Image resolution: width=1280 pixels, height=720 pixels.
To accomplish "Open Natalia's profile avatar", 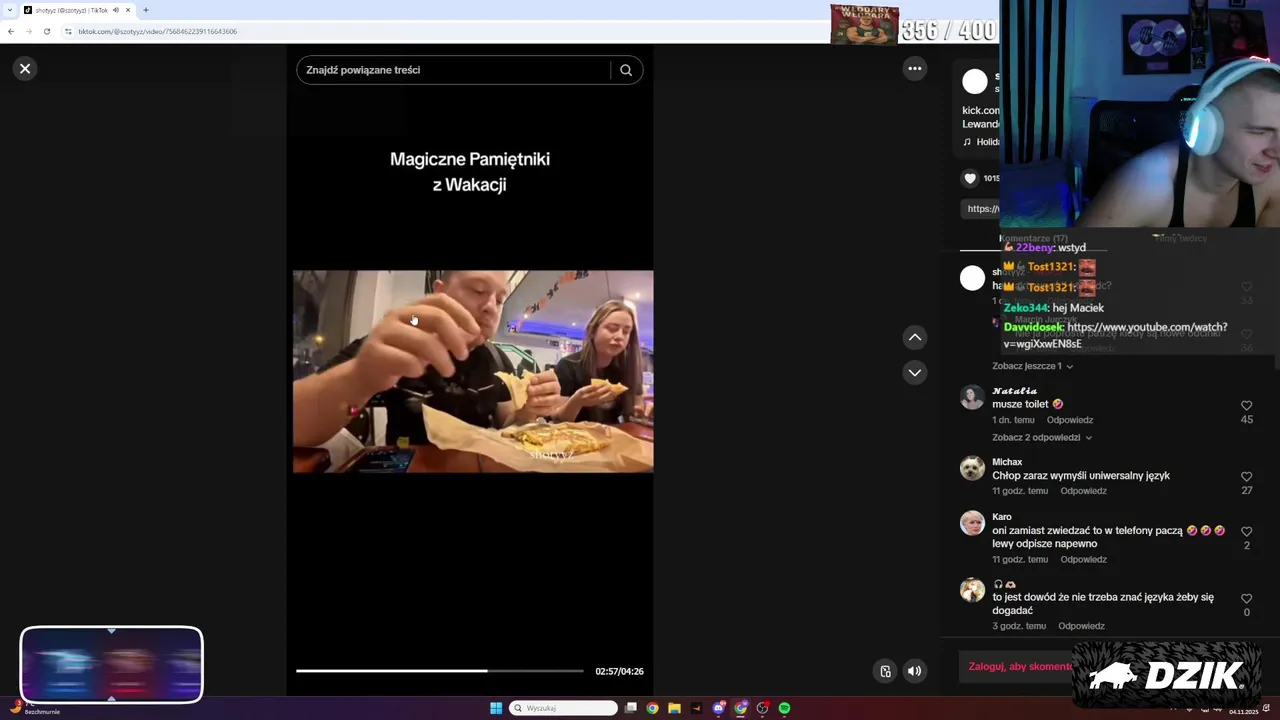I will tap(972, 397).
